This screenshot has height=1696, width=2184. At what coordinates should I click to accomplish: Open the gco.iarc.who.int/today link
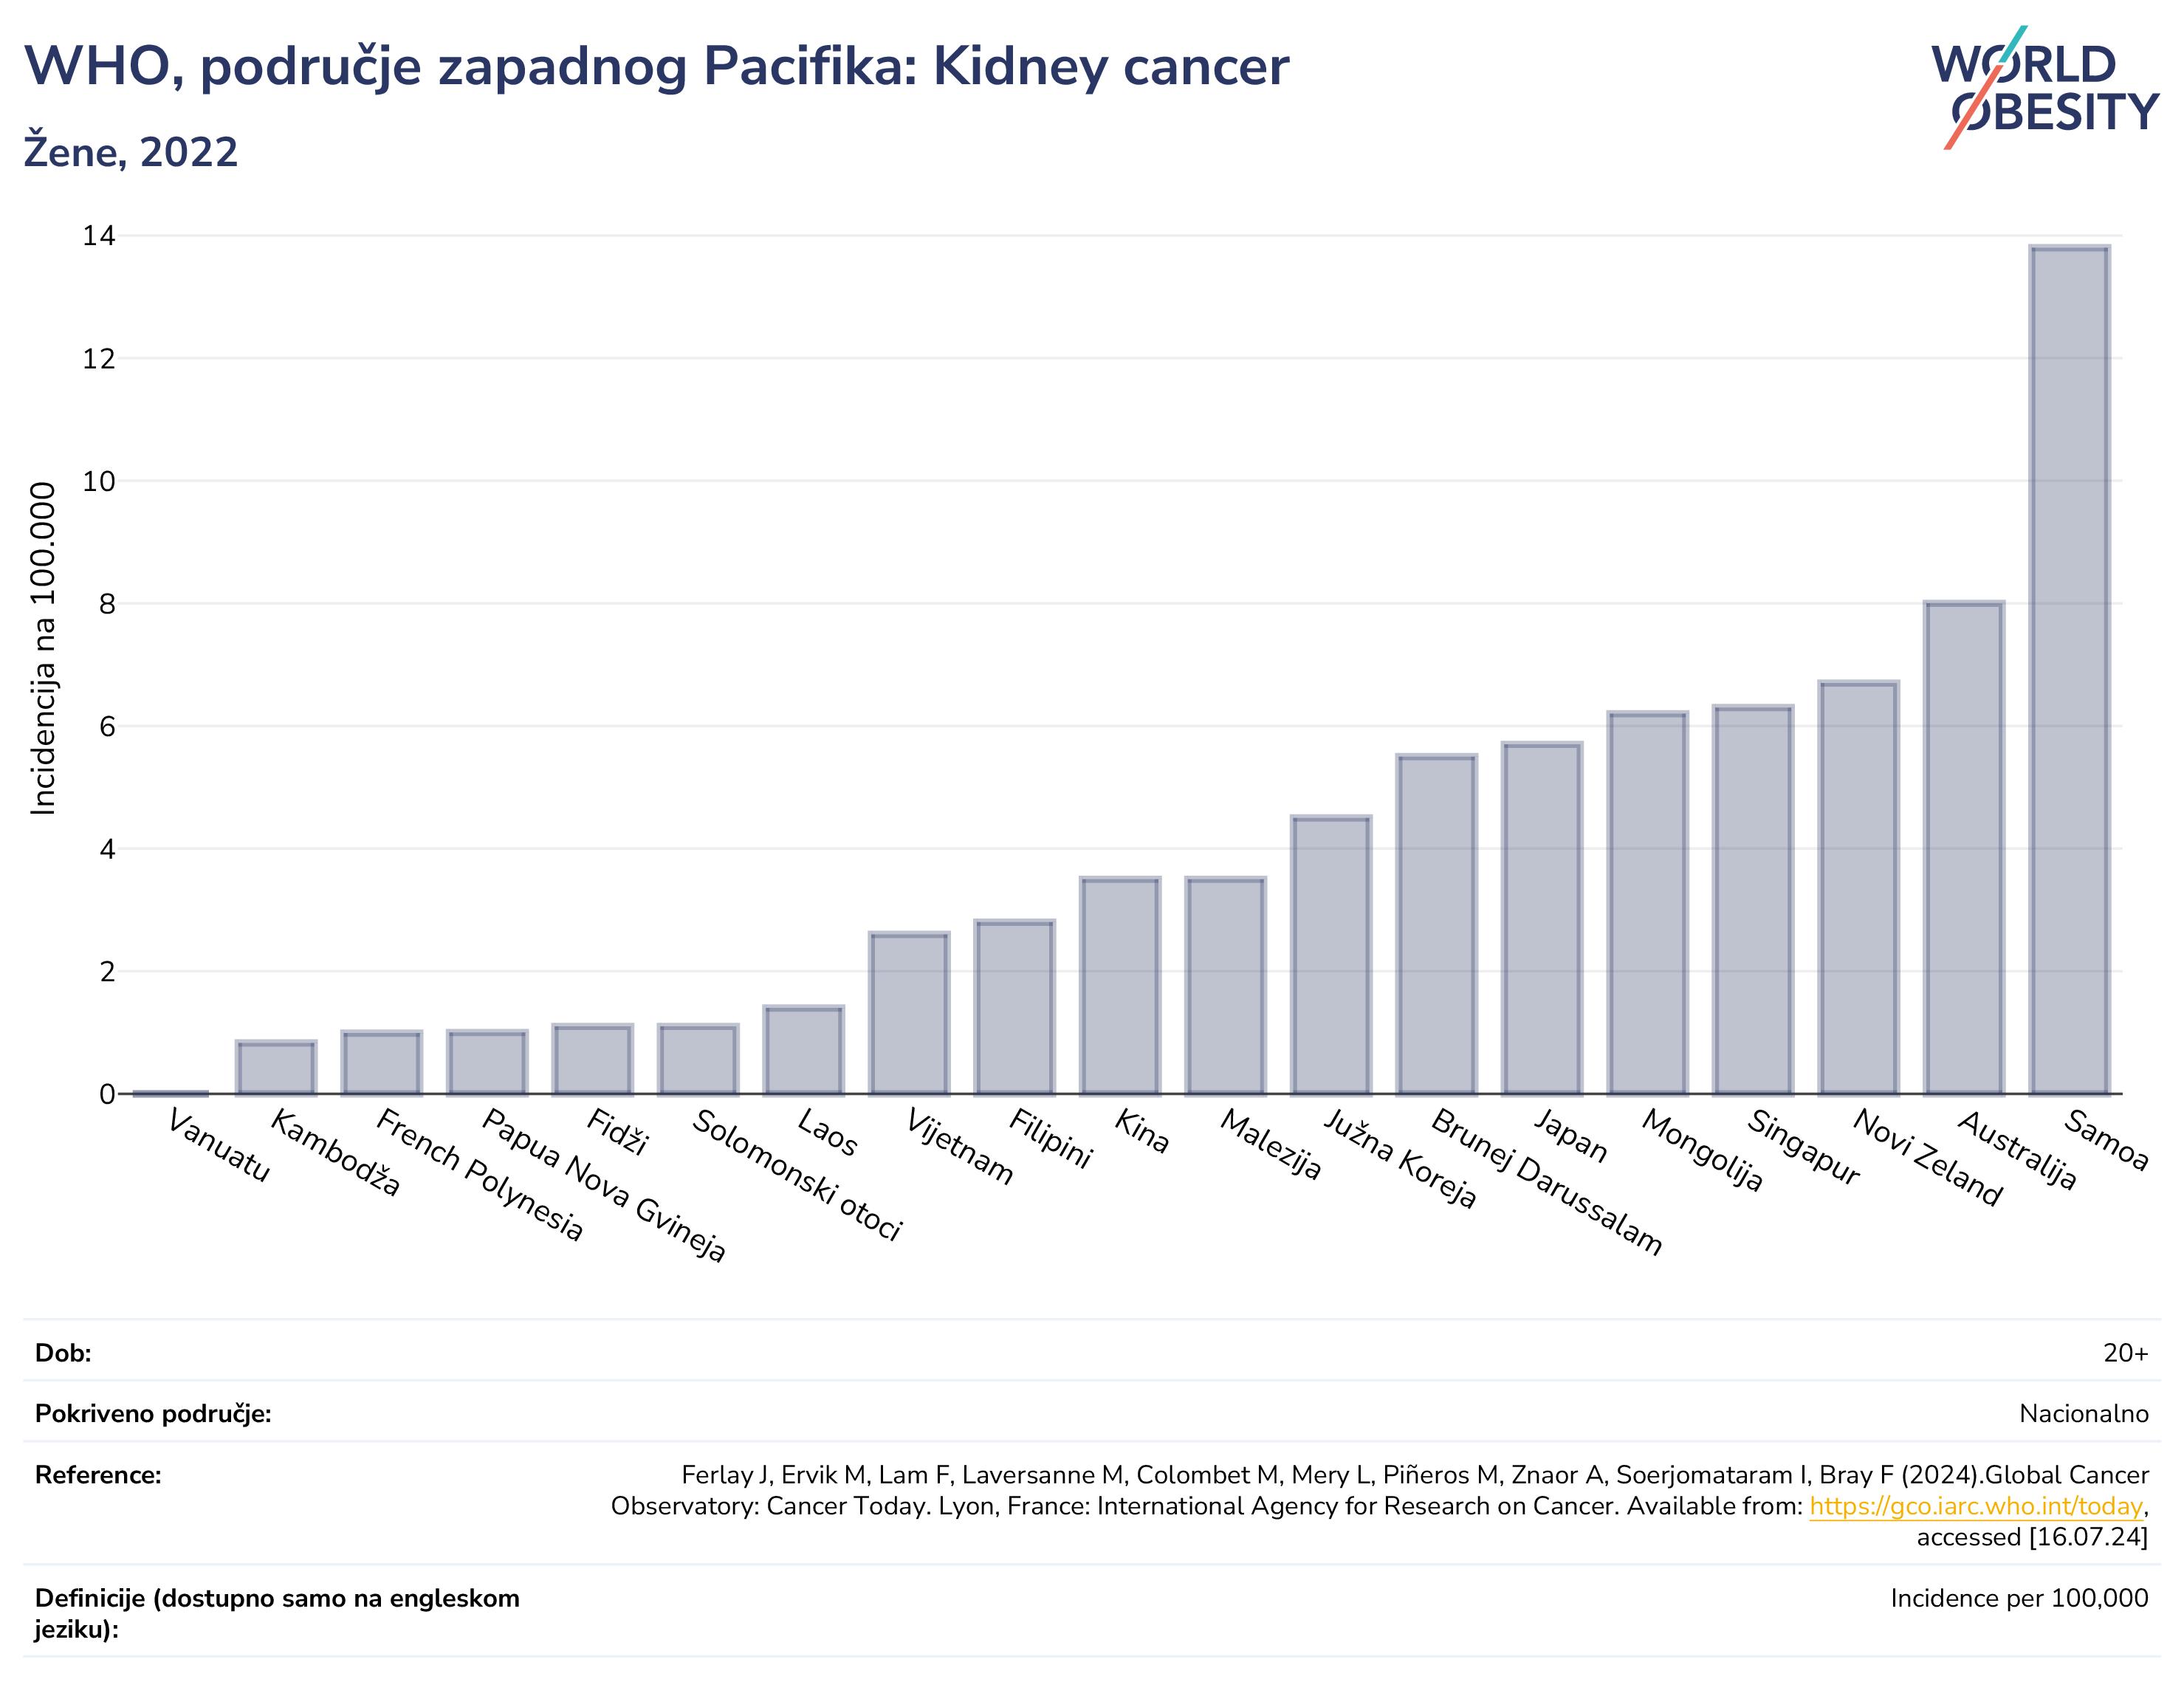1976,1506
